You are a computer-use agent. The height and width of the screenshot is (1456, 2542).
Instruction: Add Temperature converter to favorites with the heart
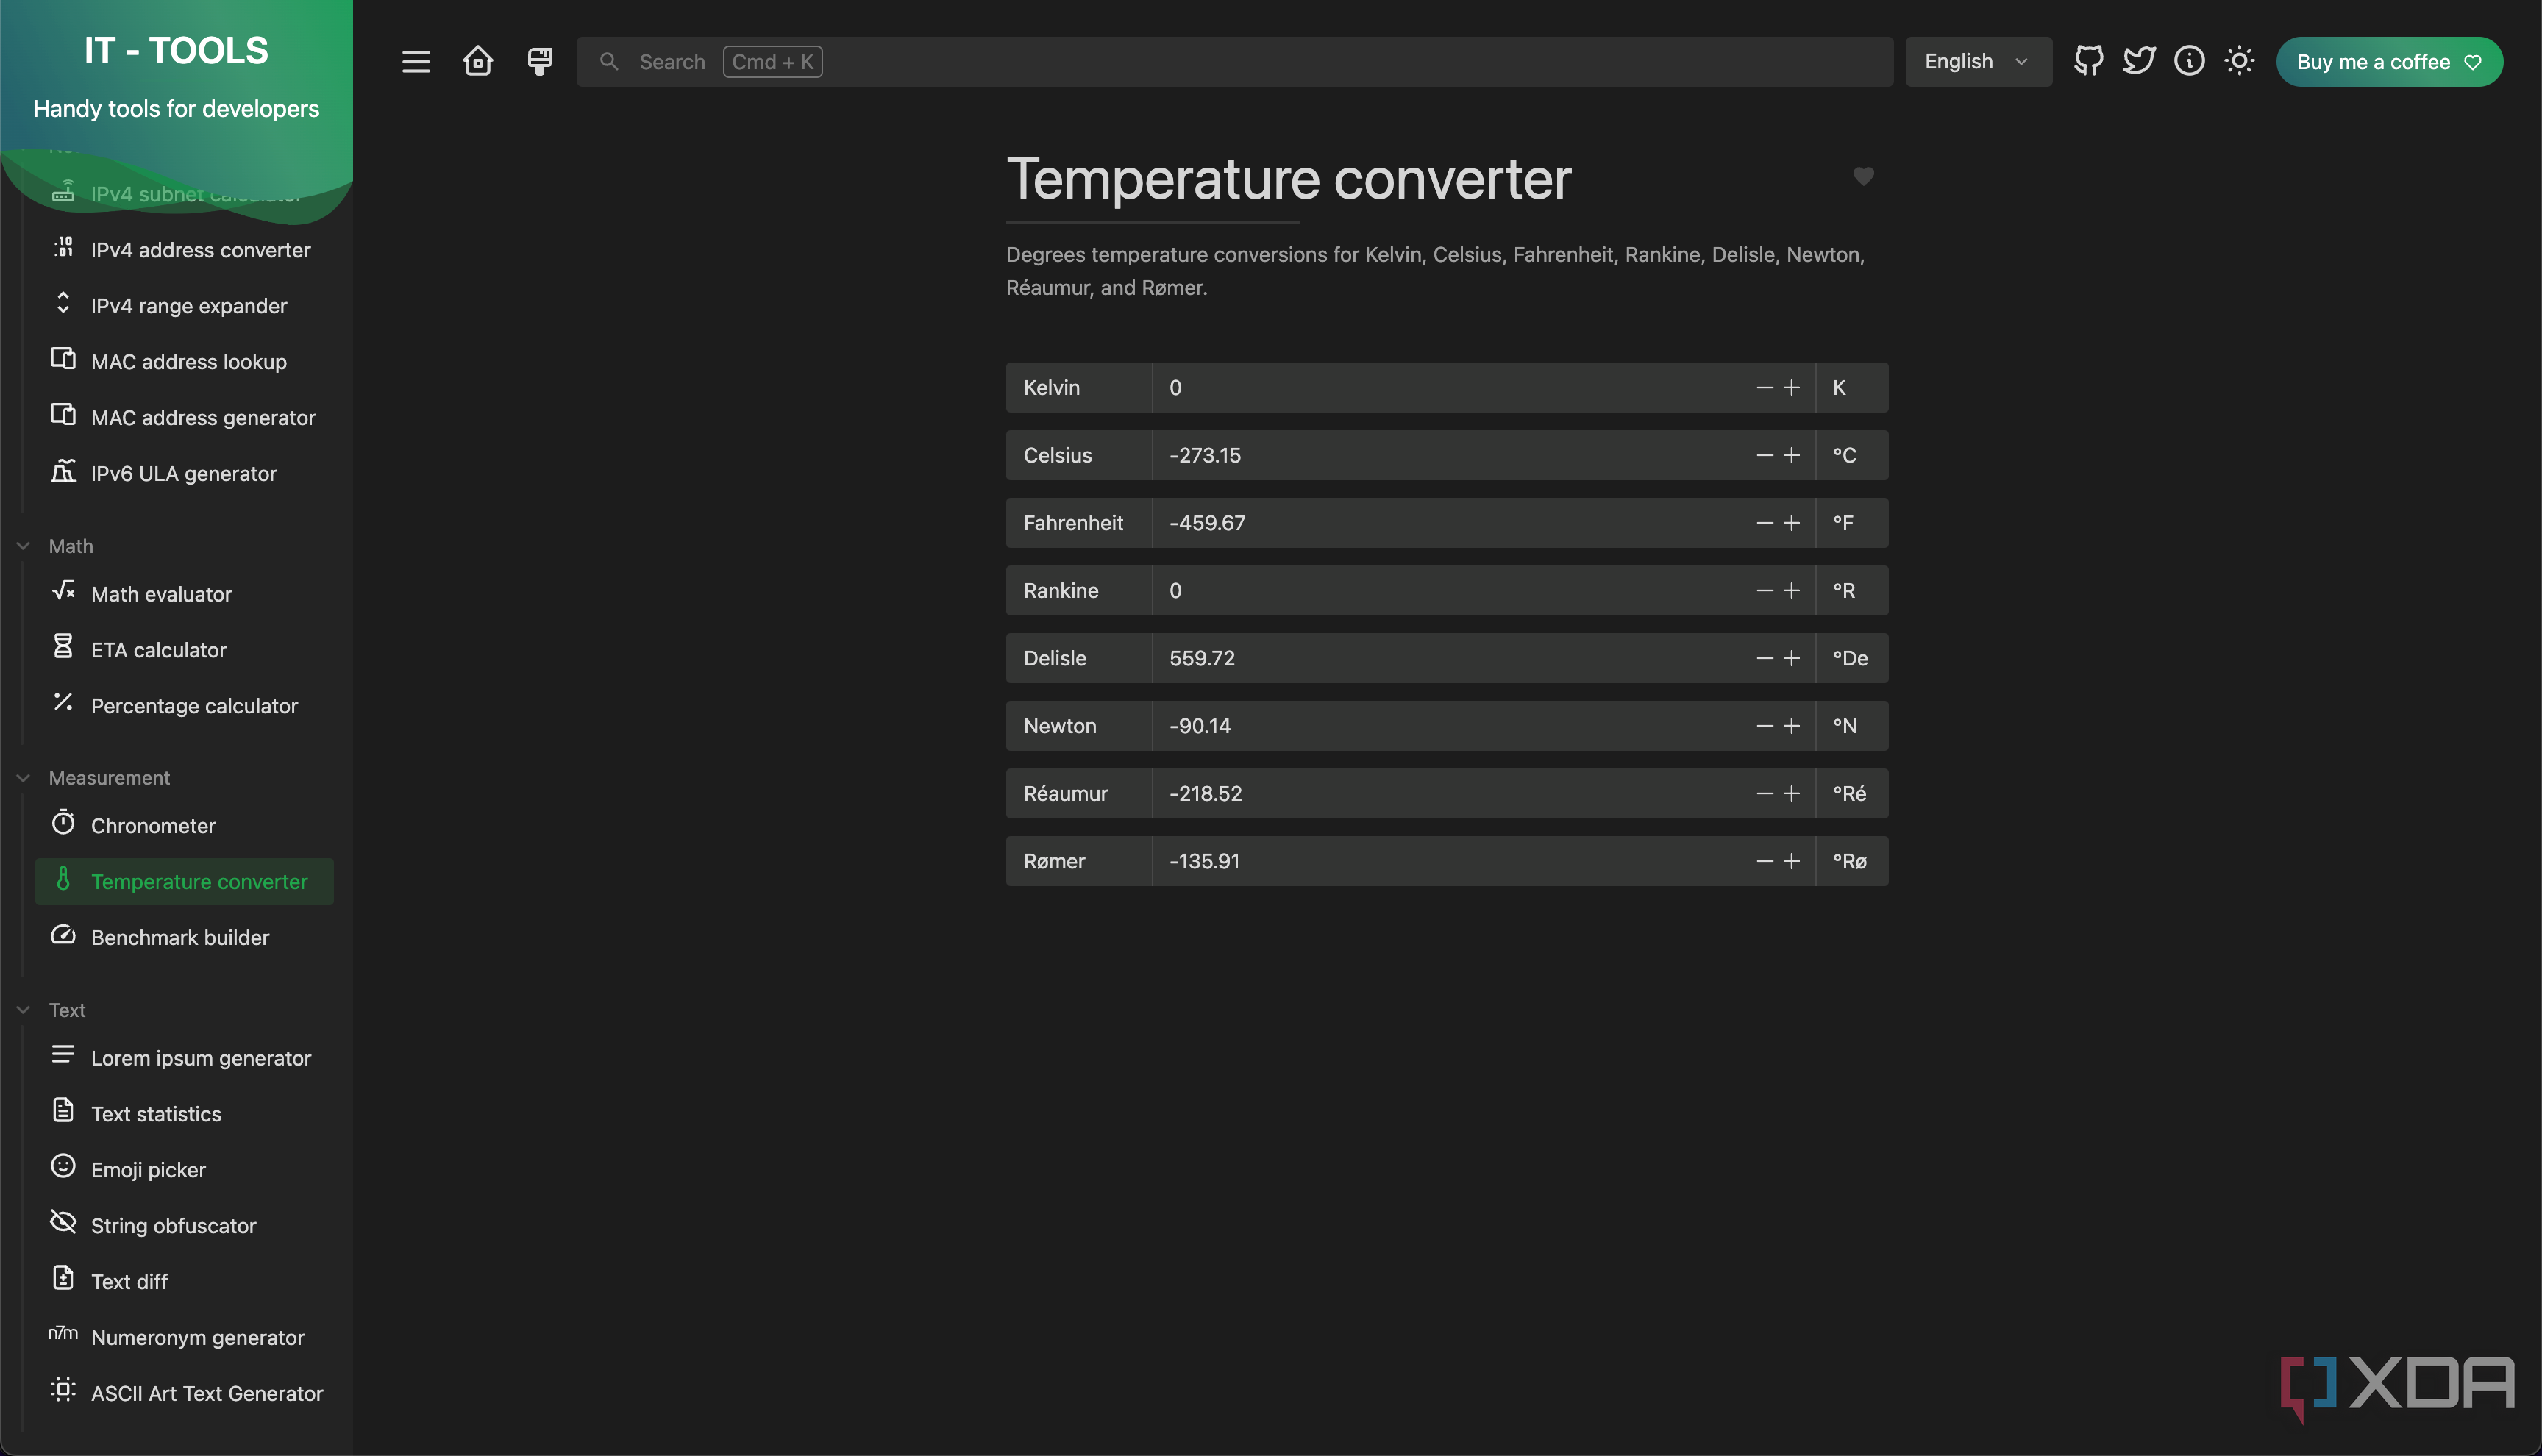[1863, 177]
